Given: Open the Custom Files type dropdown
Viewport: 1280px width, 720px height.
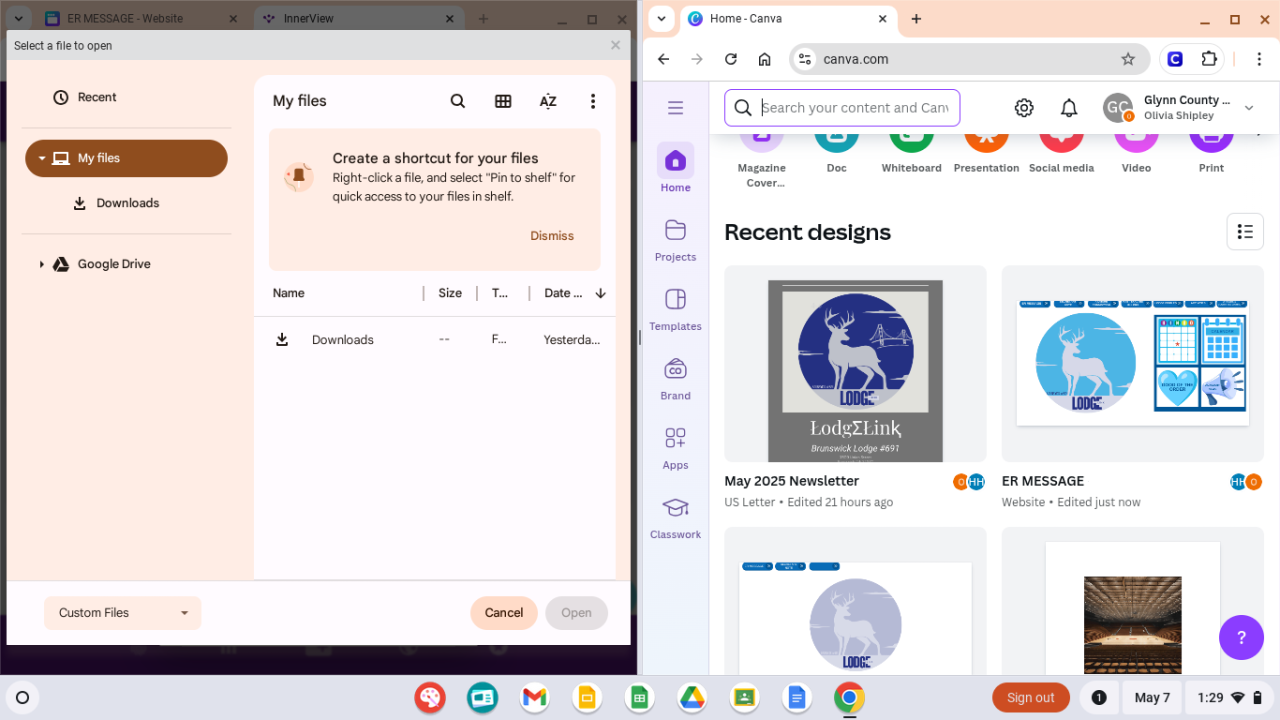Looking at the screenshot, I should (123, 613).
